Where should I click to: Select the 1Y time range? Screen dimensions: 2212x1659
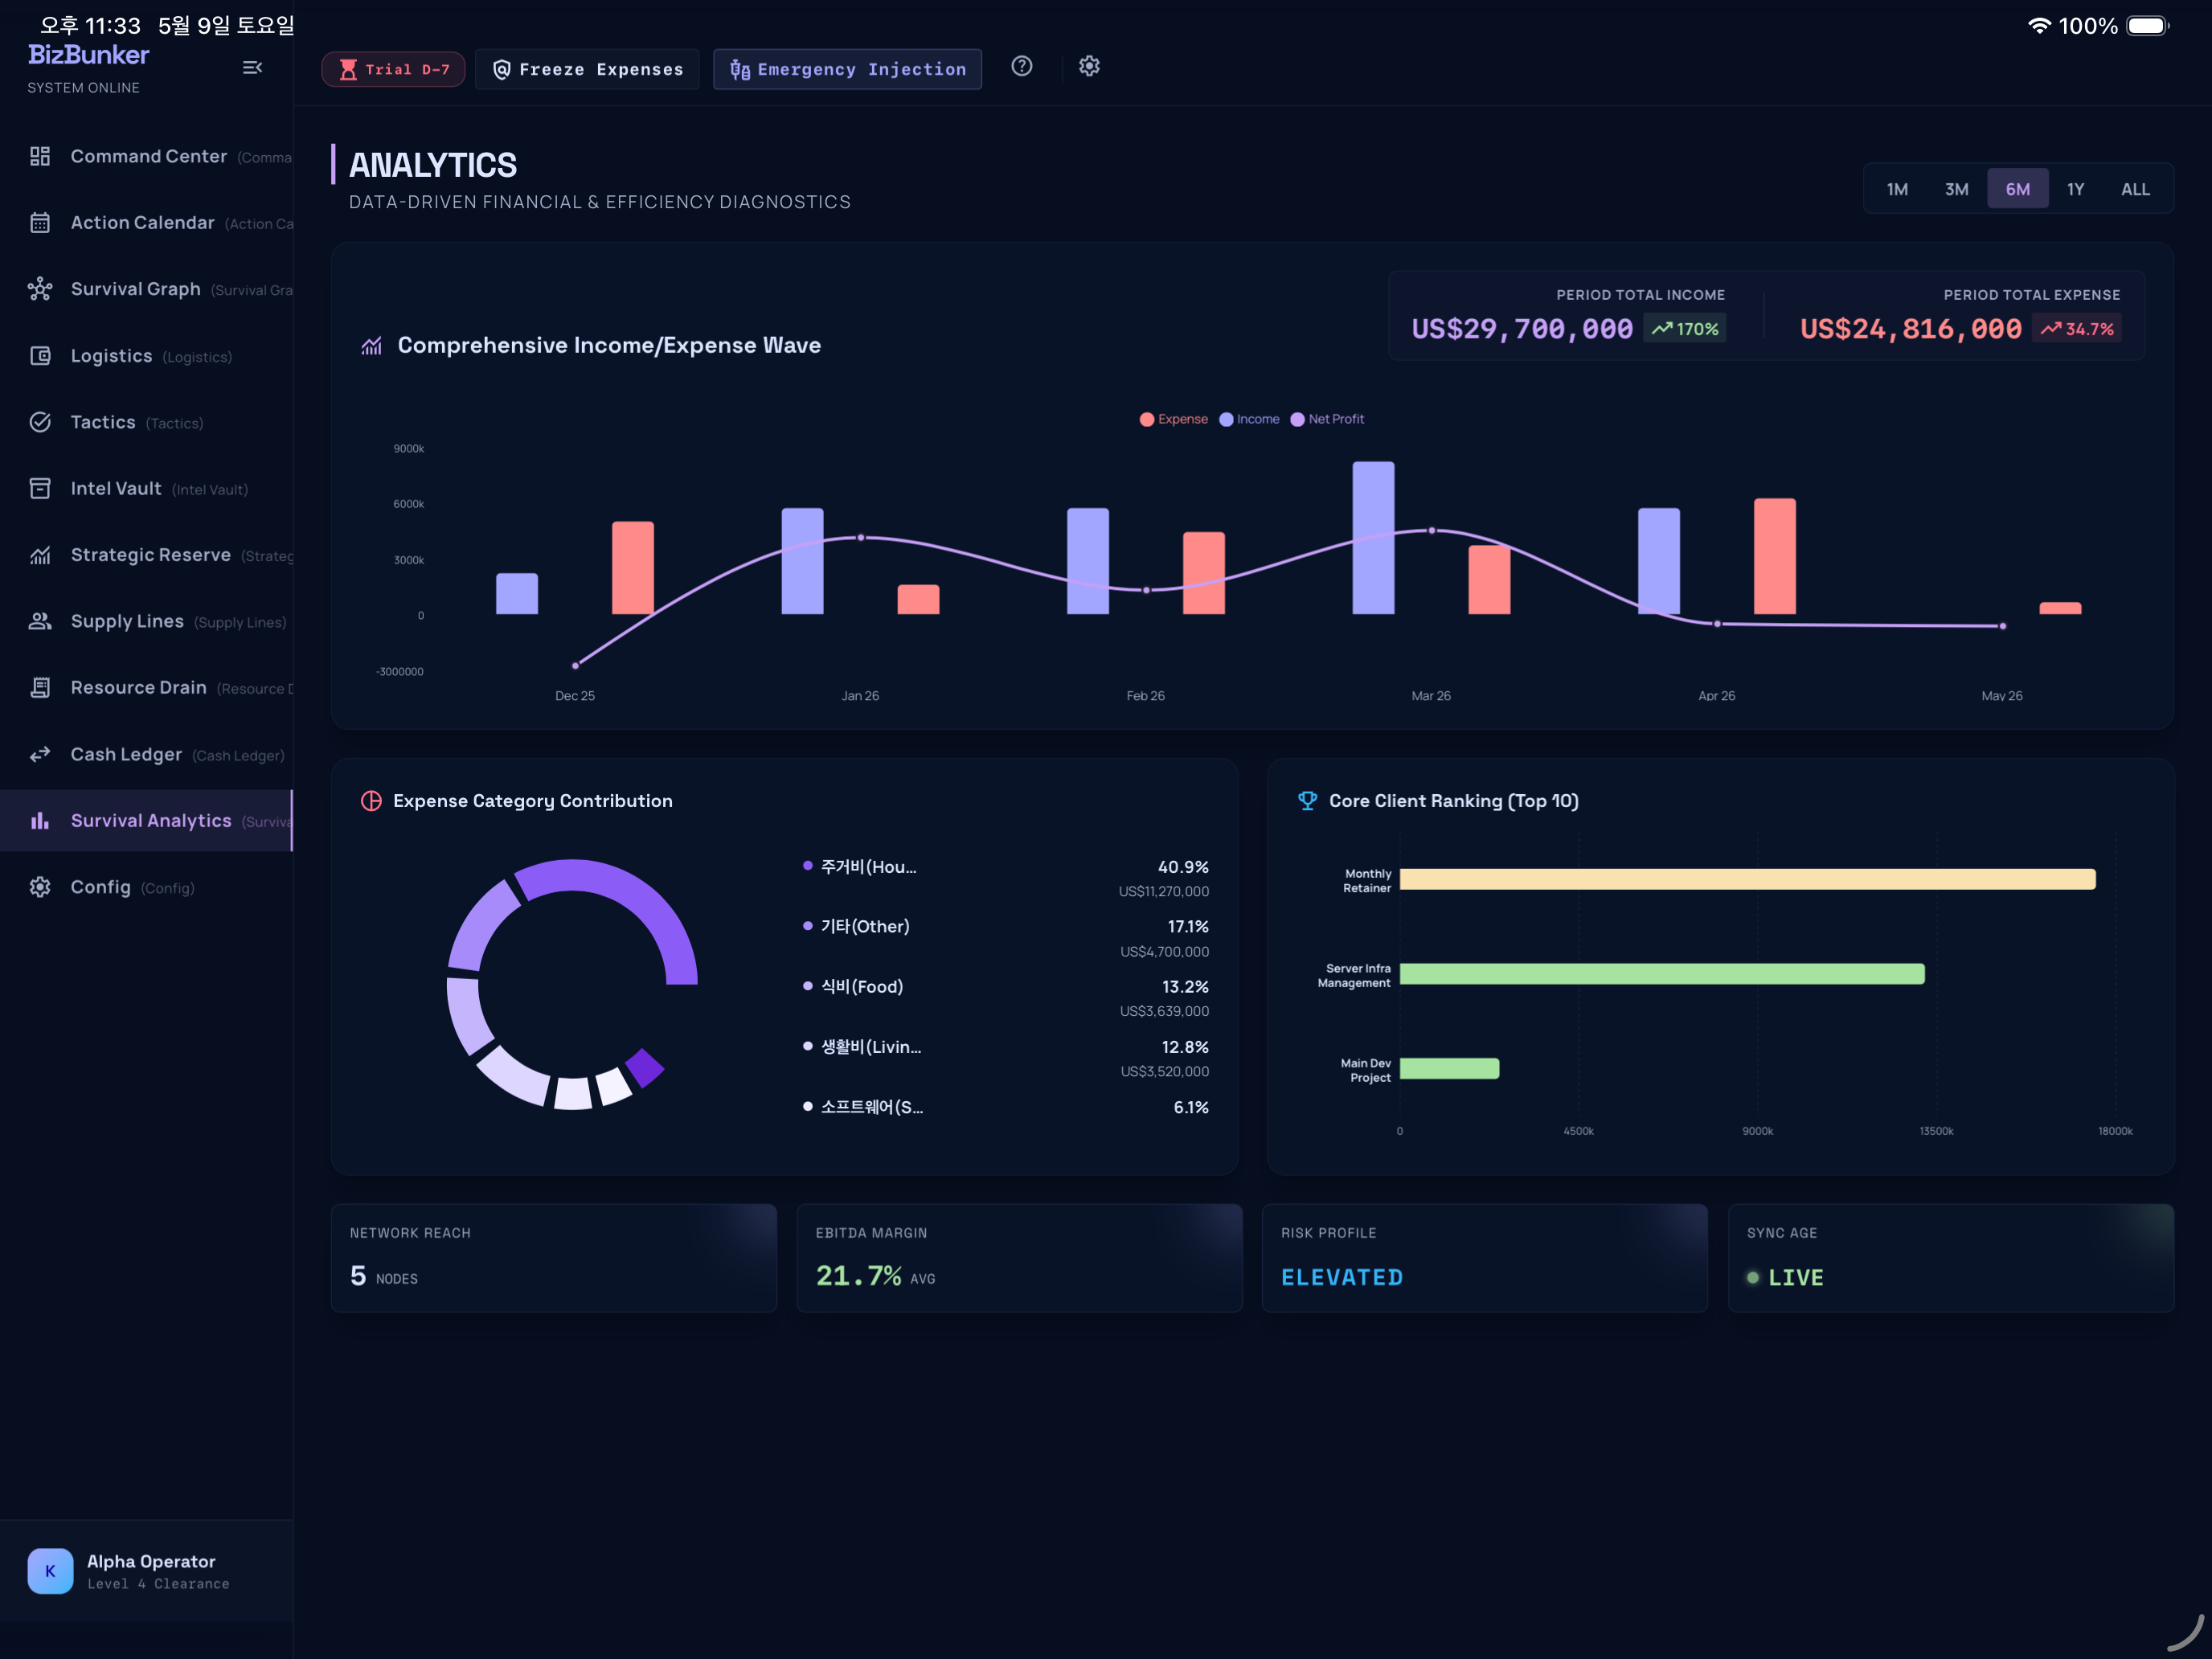pyautogui.click(x=2075, y=189)
